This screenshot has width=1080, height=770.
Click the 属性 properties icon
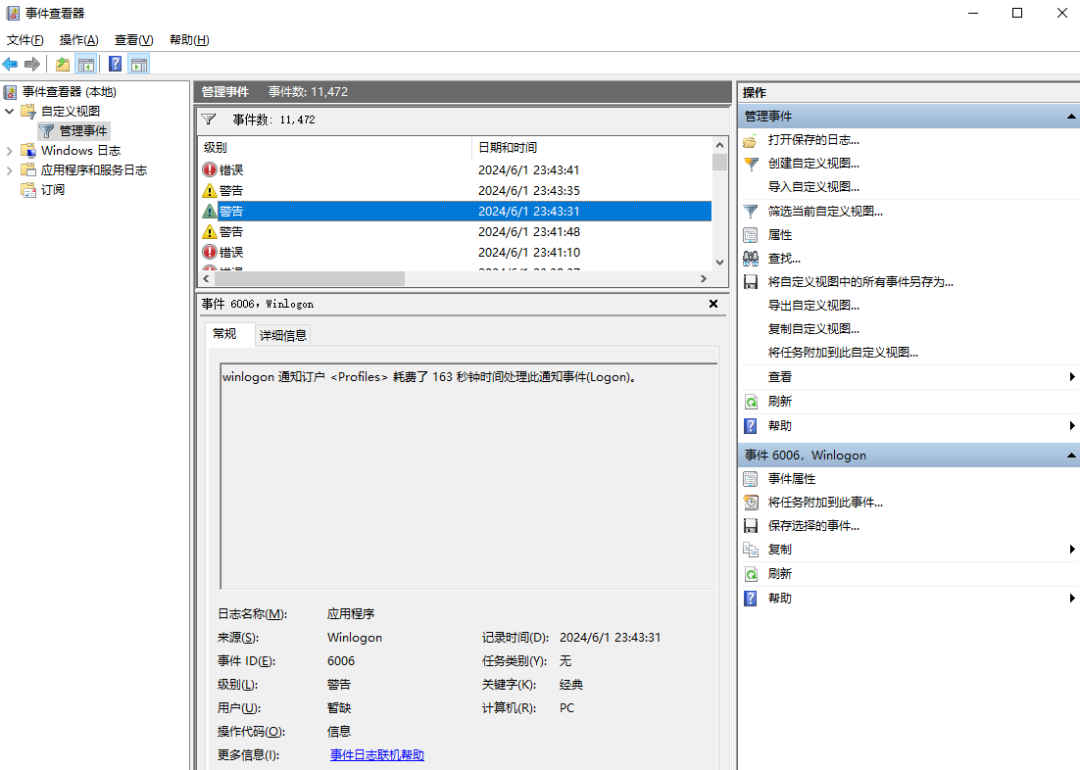[x=751, y=235]
